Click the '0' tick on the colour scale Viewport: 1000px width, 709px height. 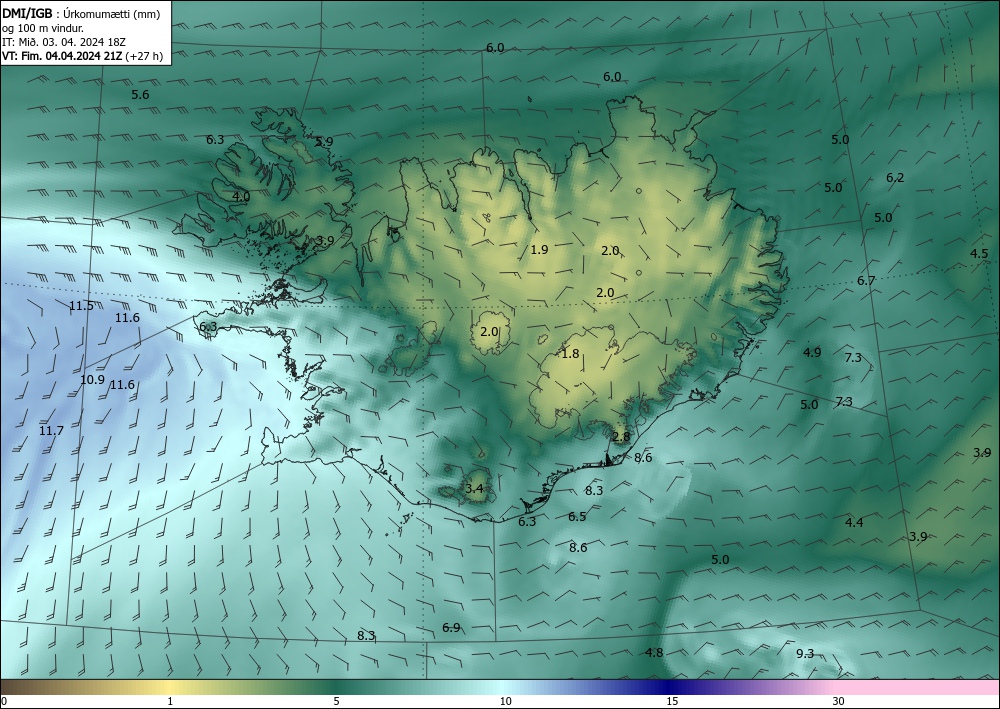4,702
